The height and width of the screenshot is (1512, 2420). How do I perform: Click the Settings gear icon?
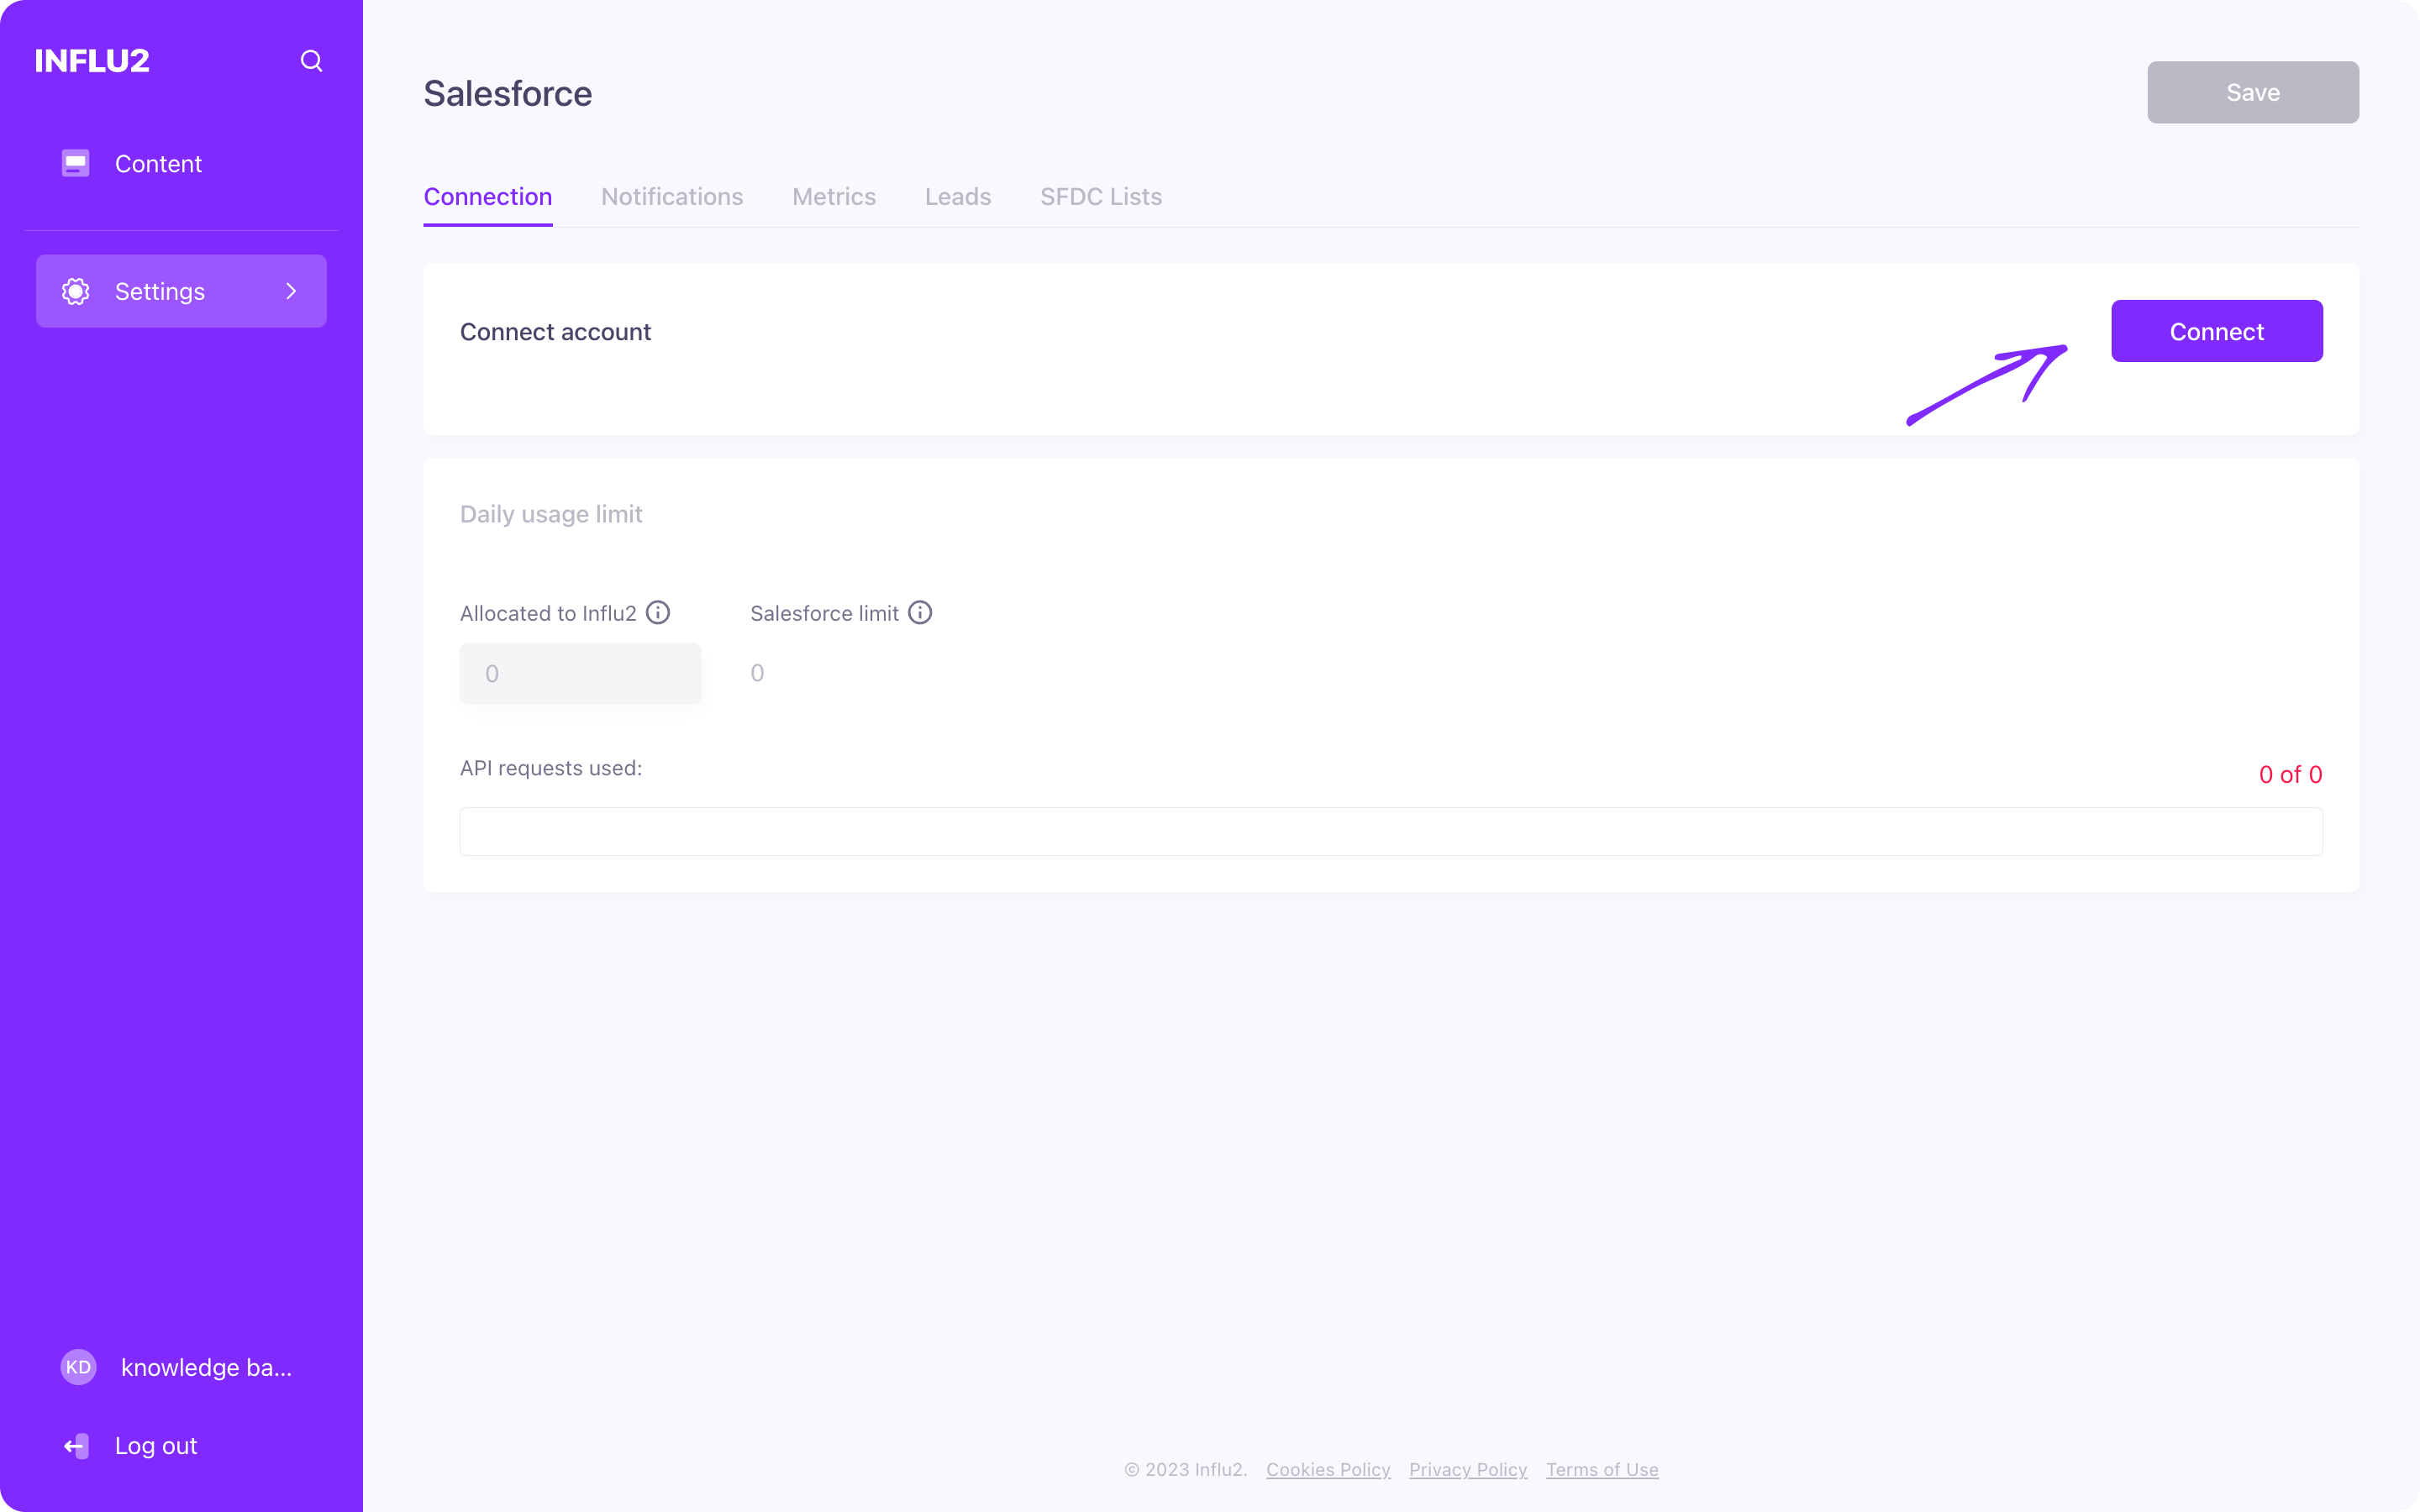click(76, 291)
